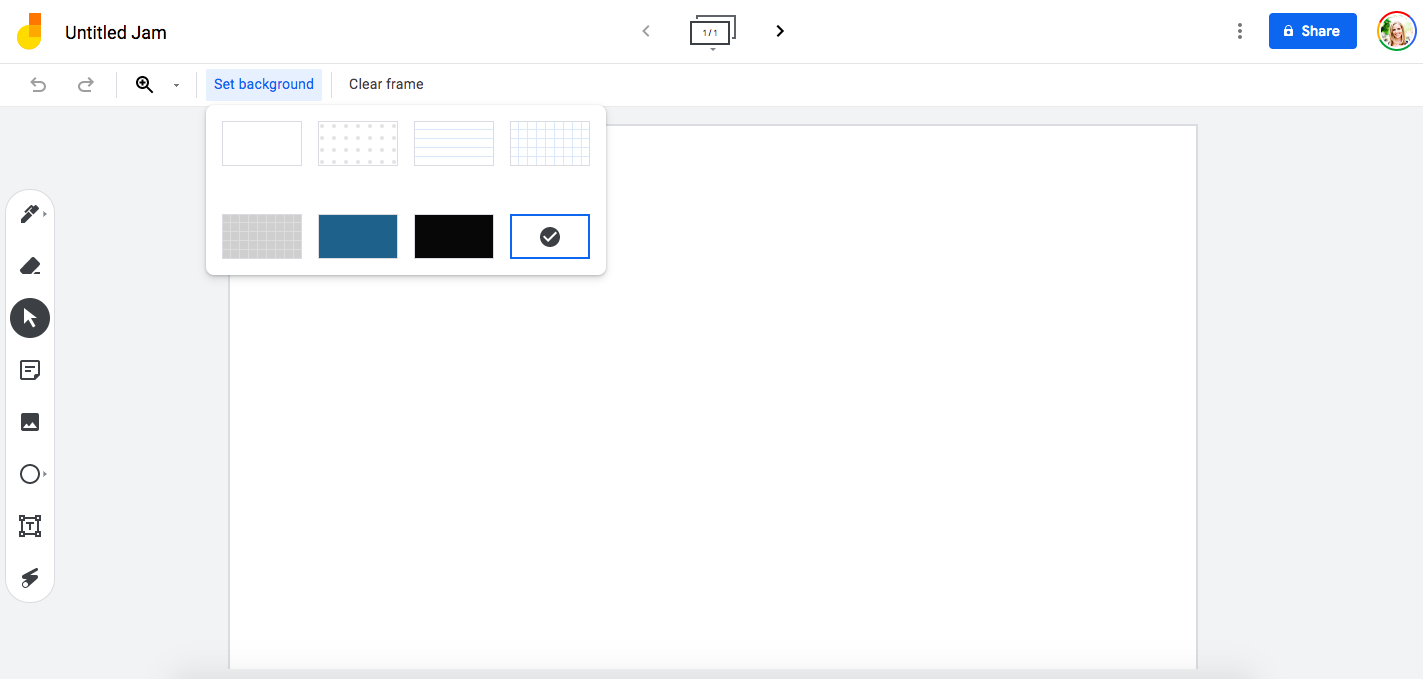Open the Sticky note tool
This screenshot has height=679, width=1423.
[30, 370]
